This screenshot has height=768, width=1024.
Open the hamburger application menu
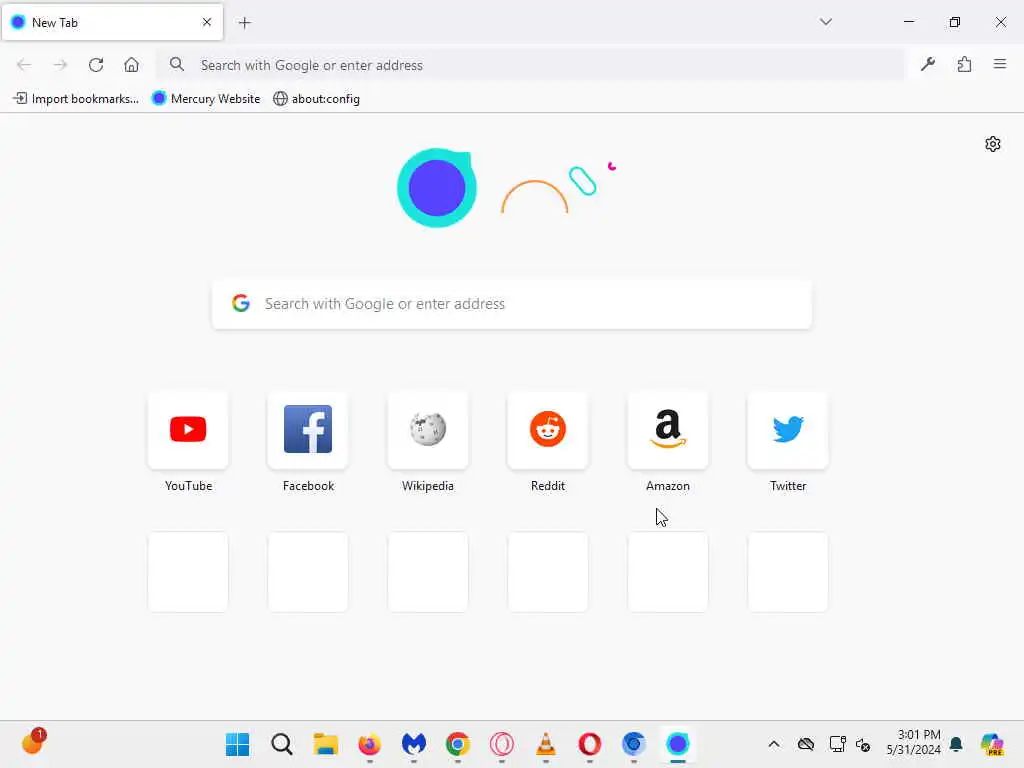pyautogui.click(x=1000, y=64)
